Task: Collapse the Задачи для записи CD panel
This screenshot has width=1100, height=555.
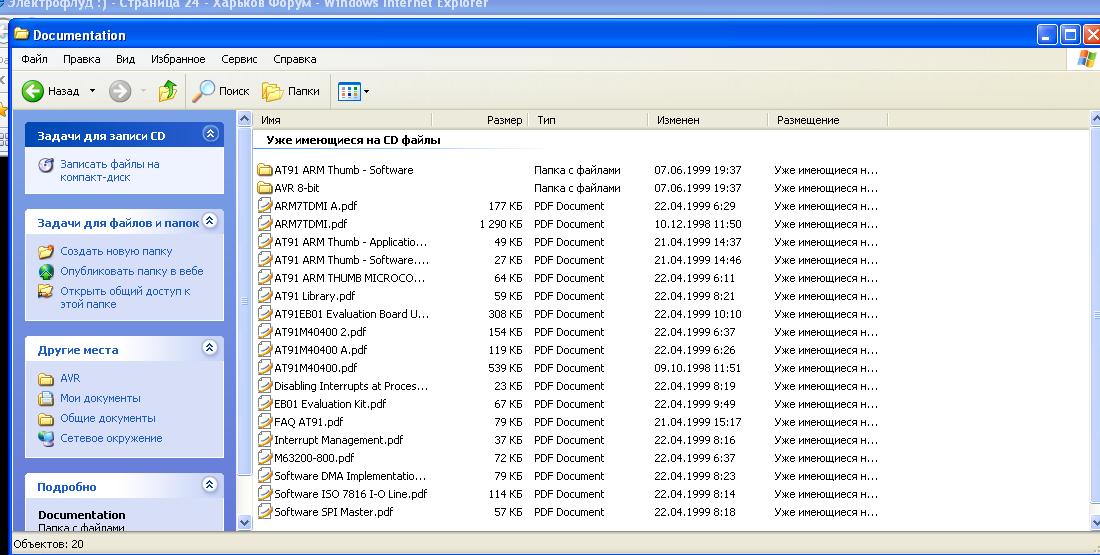Action: point(210,133)
